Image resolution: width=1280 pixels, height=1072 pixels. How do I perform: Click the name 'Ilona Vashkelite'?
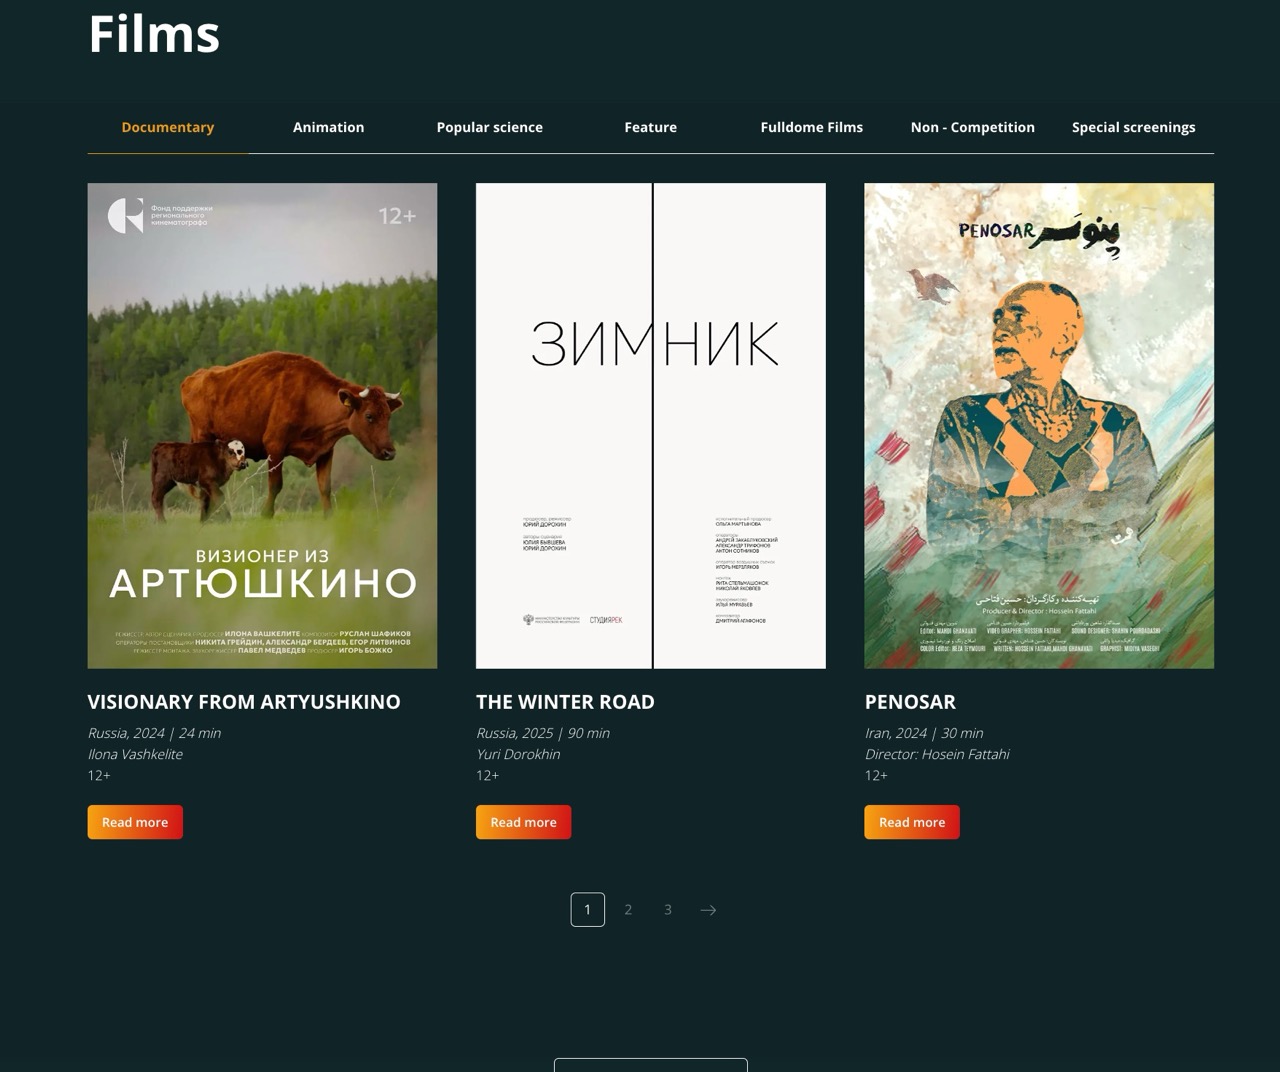[x=135, y=754]
